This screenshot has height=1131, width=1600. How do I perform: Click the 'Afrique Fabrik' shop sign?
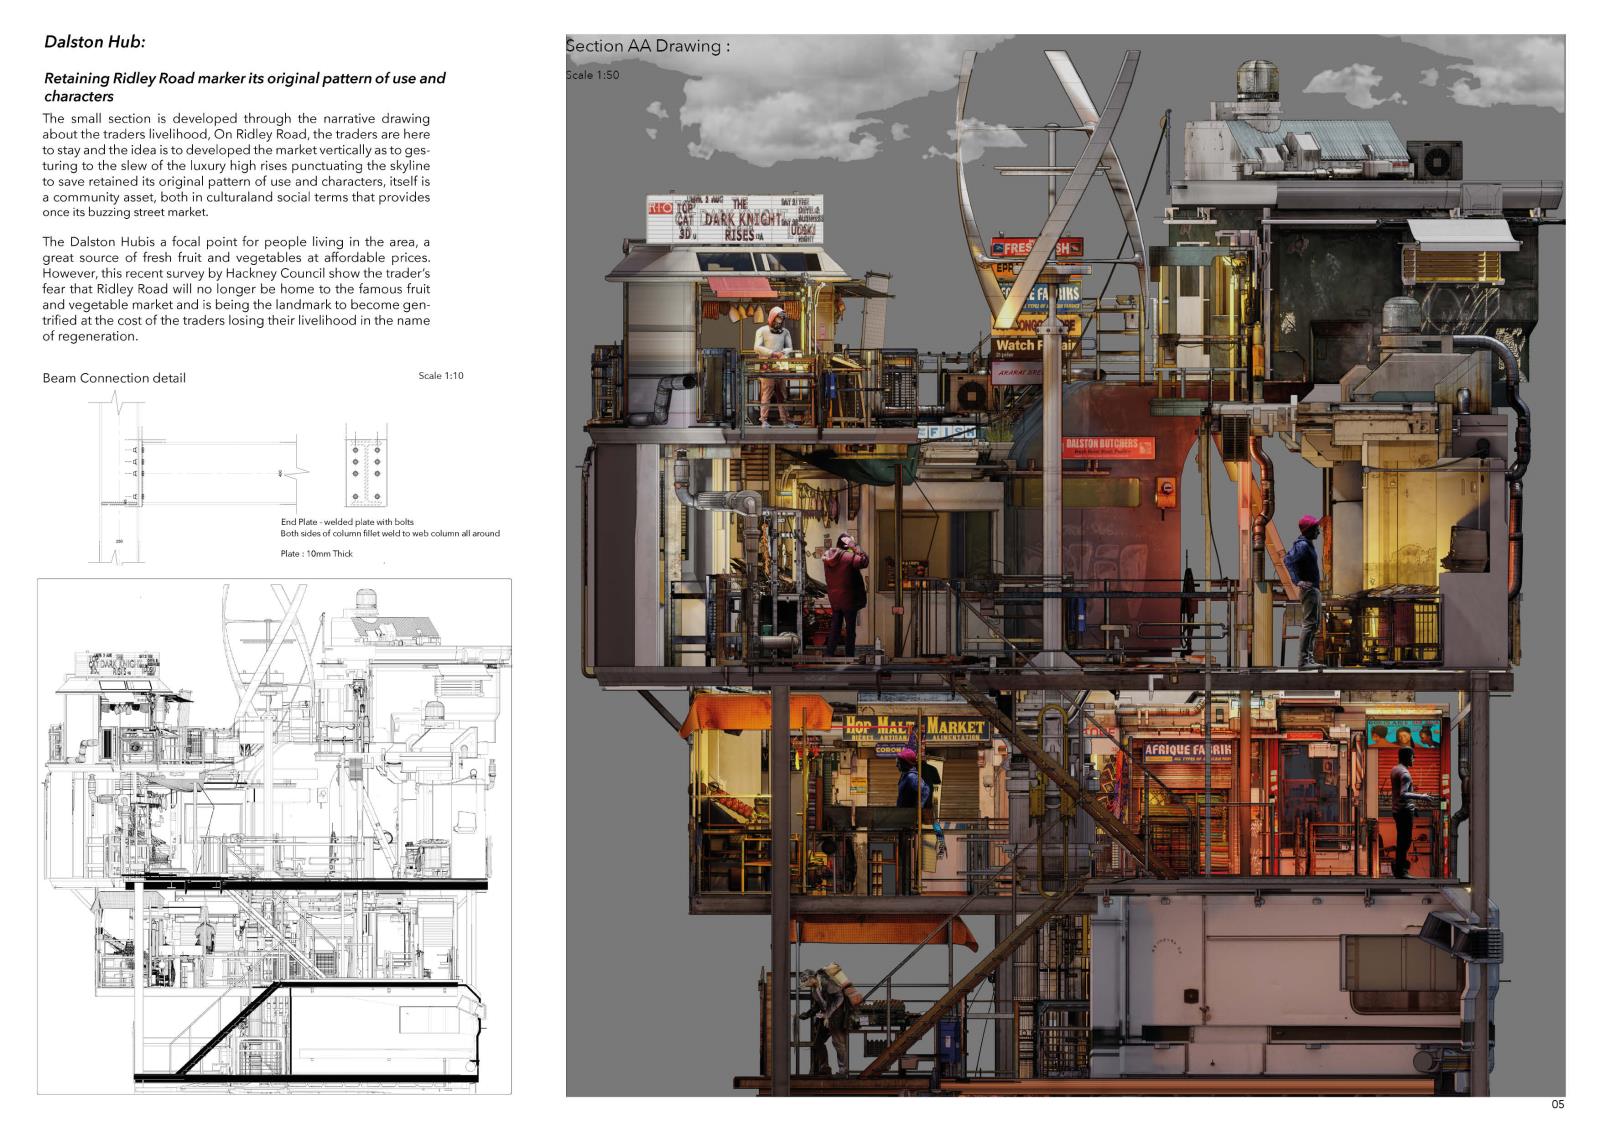(1188, 751)
